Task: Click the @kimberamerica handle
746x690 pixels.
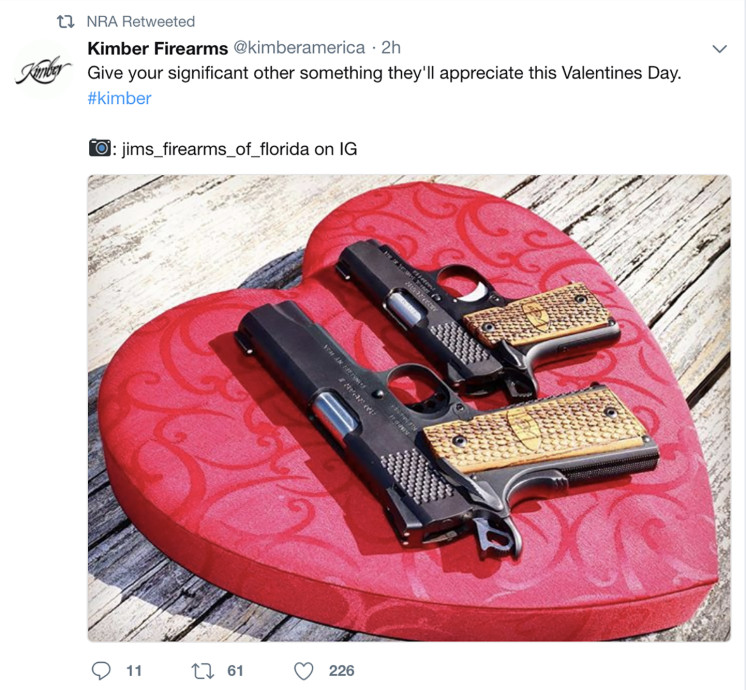Action: point(299,48)
